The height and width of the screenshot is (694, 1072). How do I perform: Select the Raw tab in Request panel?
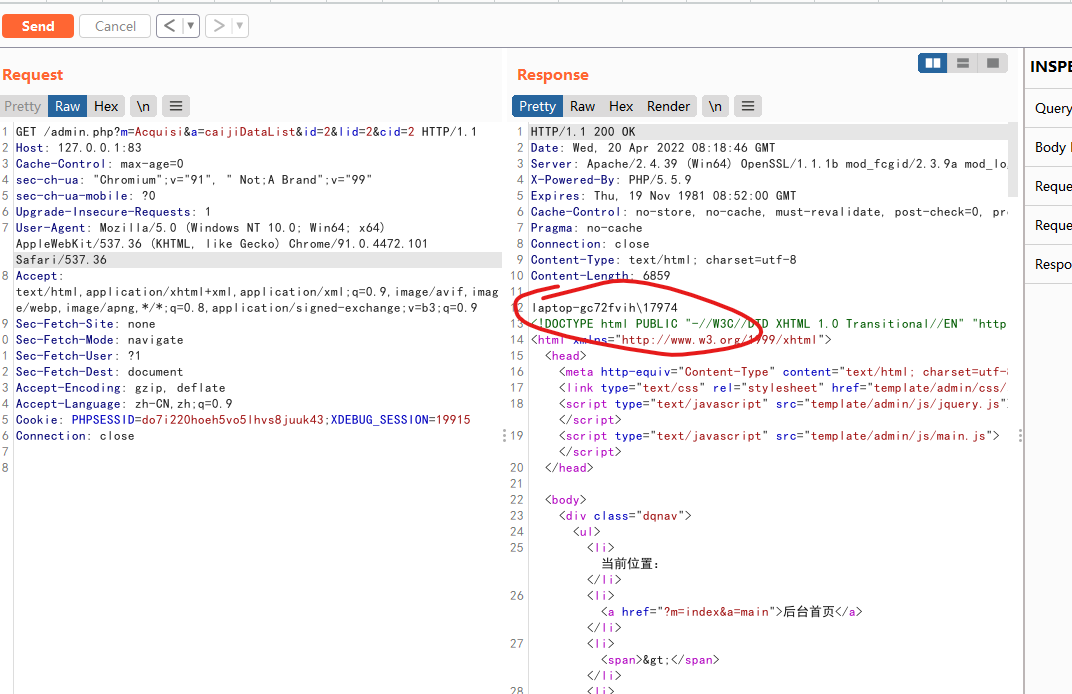click(x=67, y=106)
